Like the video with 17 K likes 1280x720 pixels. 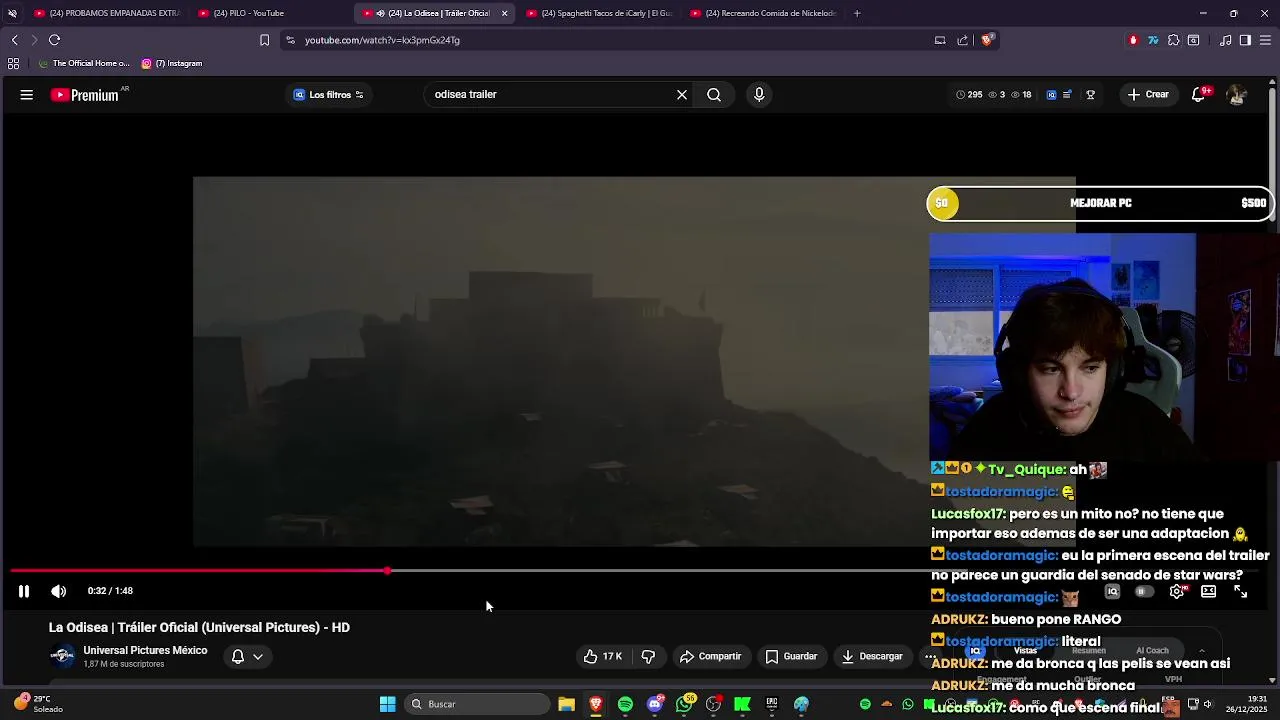603,657
